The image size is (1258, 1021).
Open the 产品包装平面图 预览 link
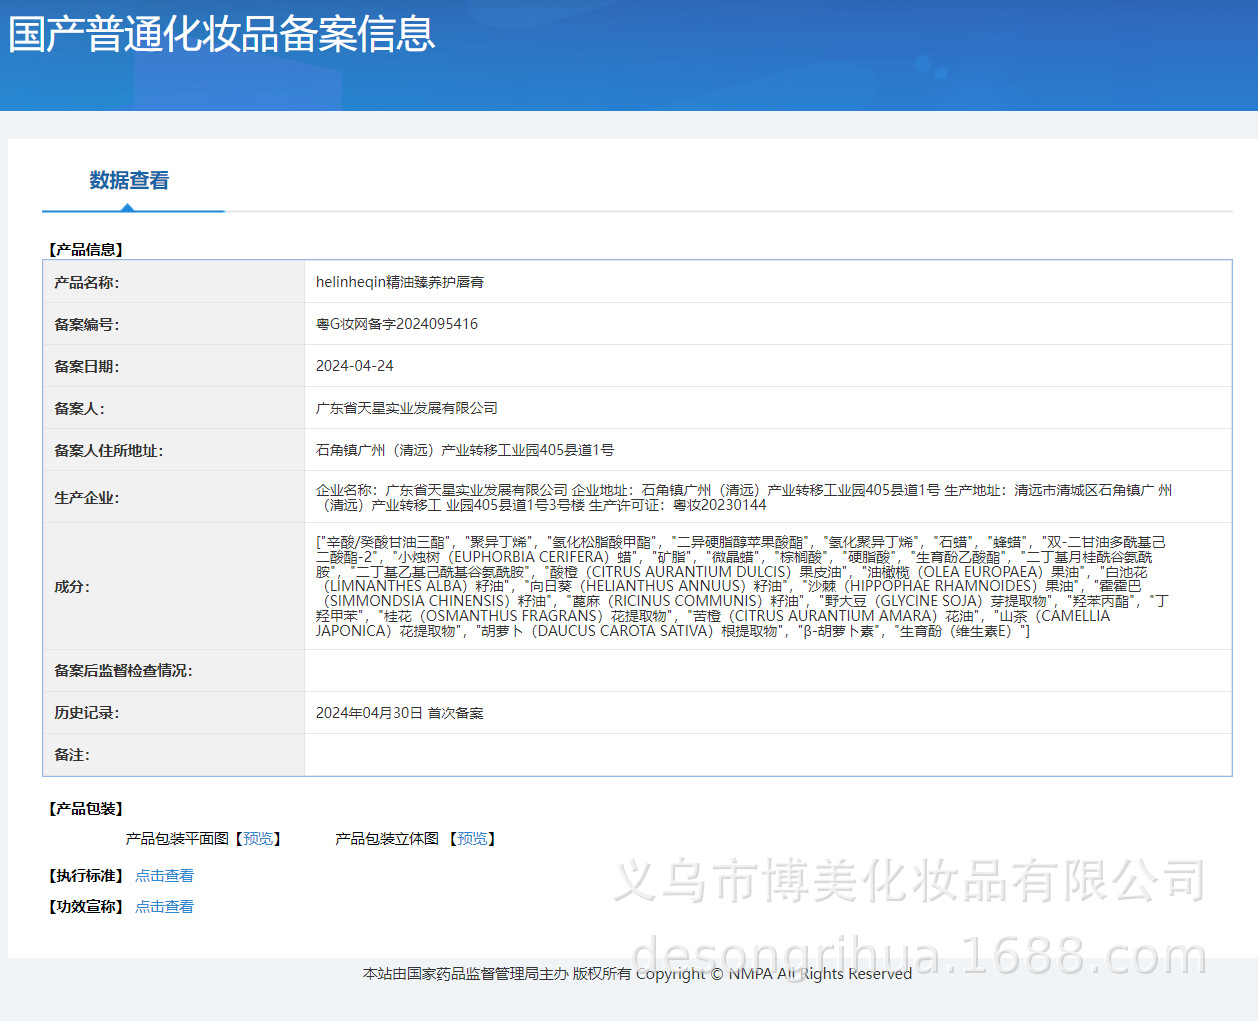(258, 839)
